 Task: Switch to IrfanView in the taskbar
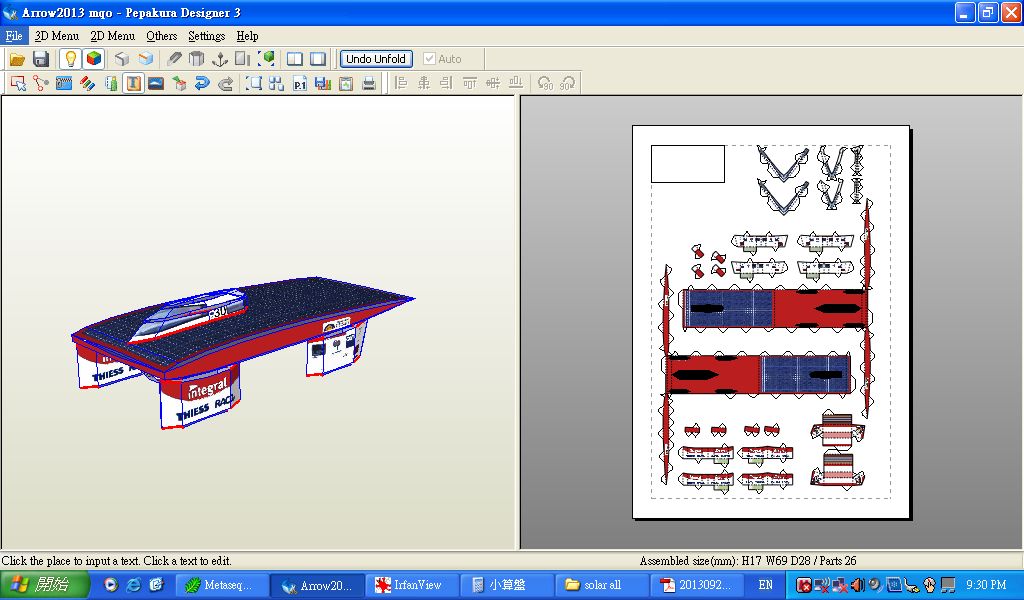click(x=409, y=585)
